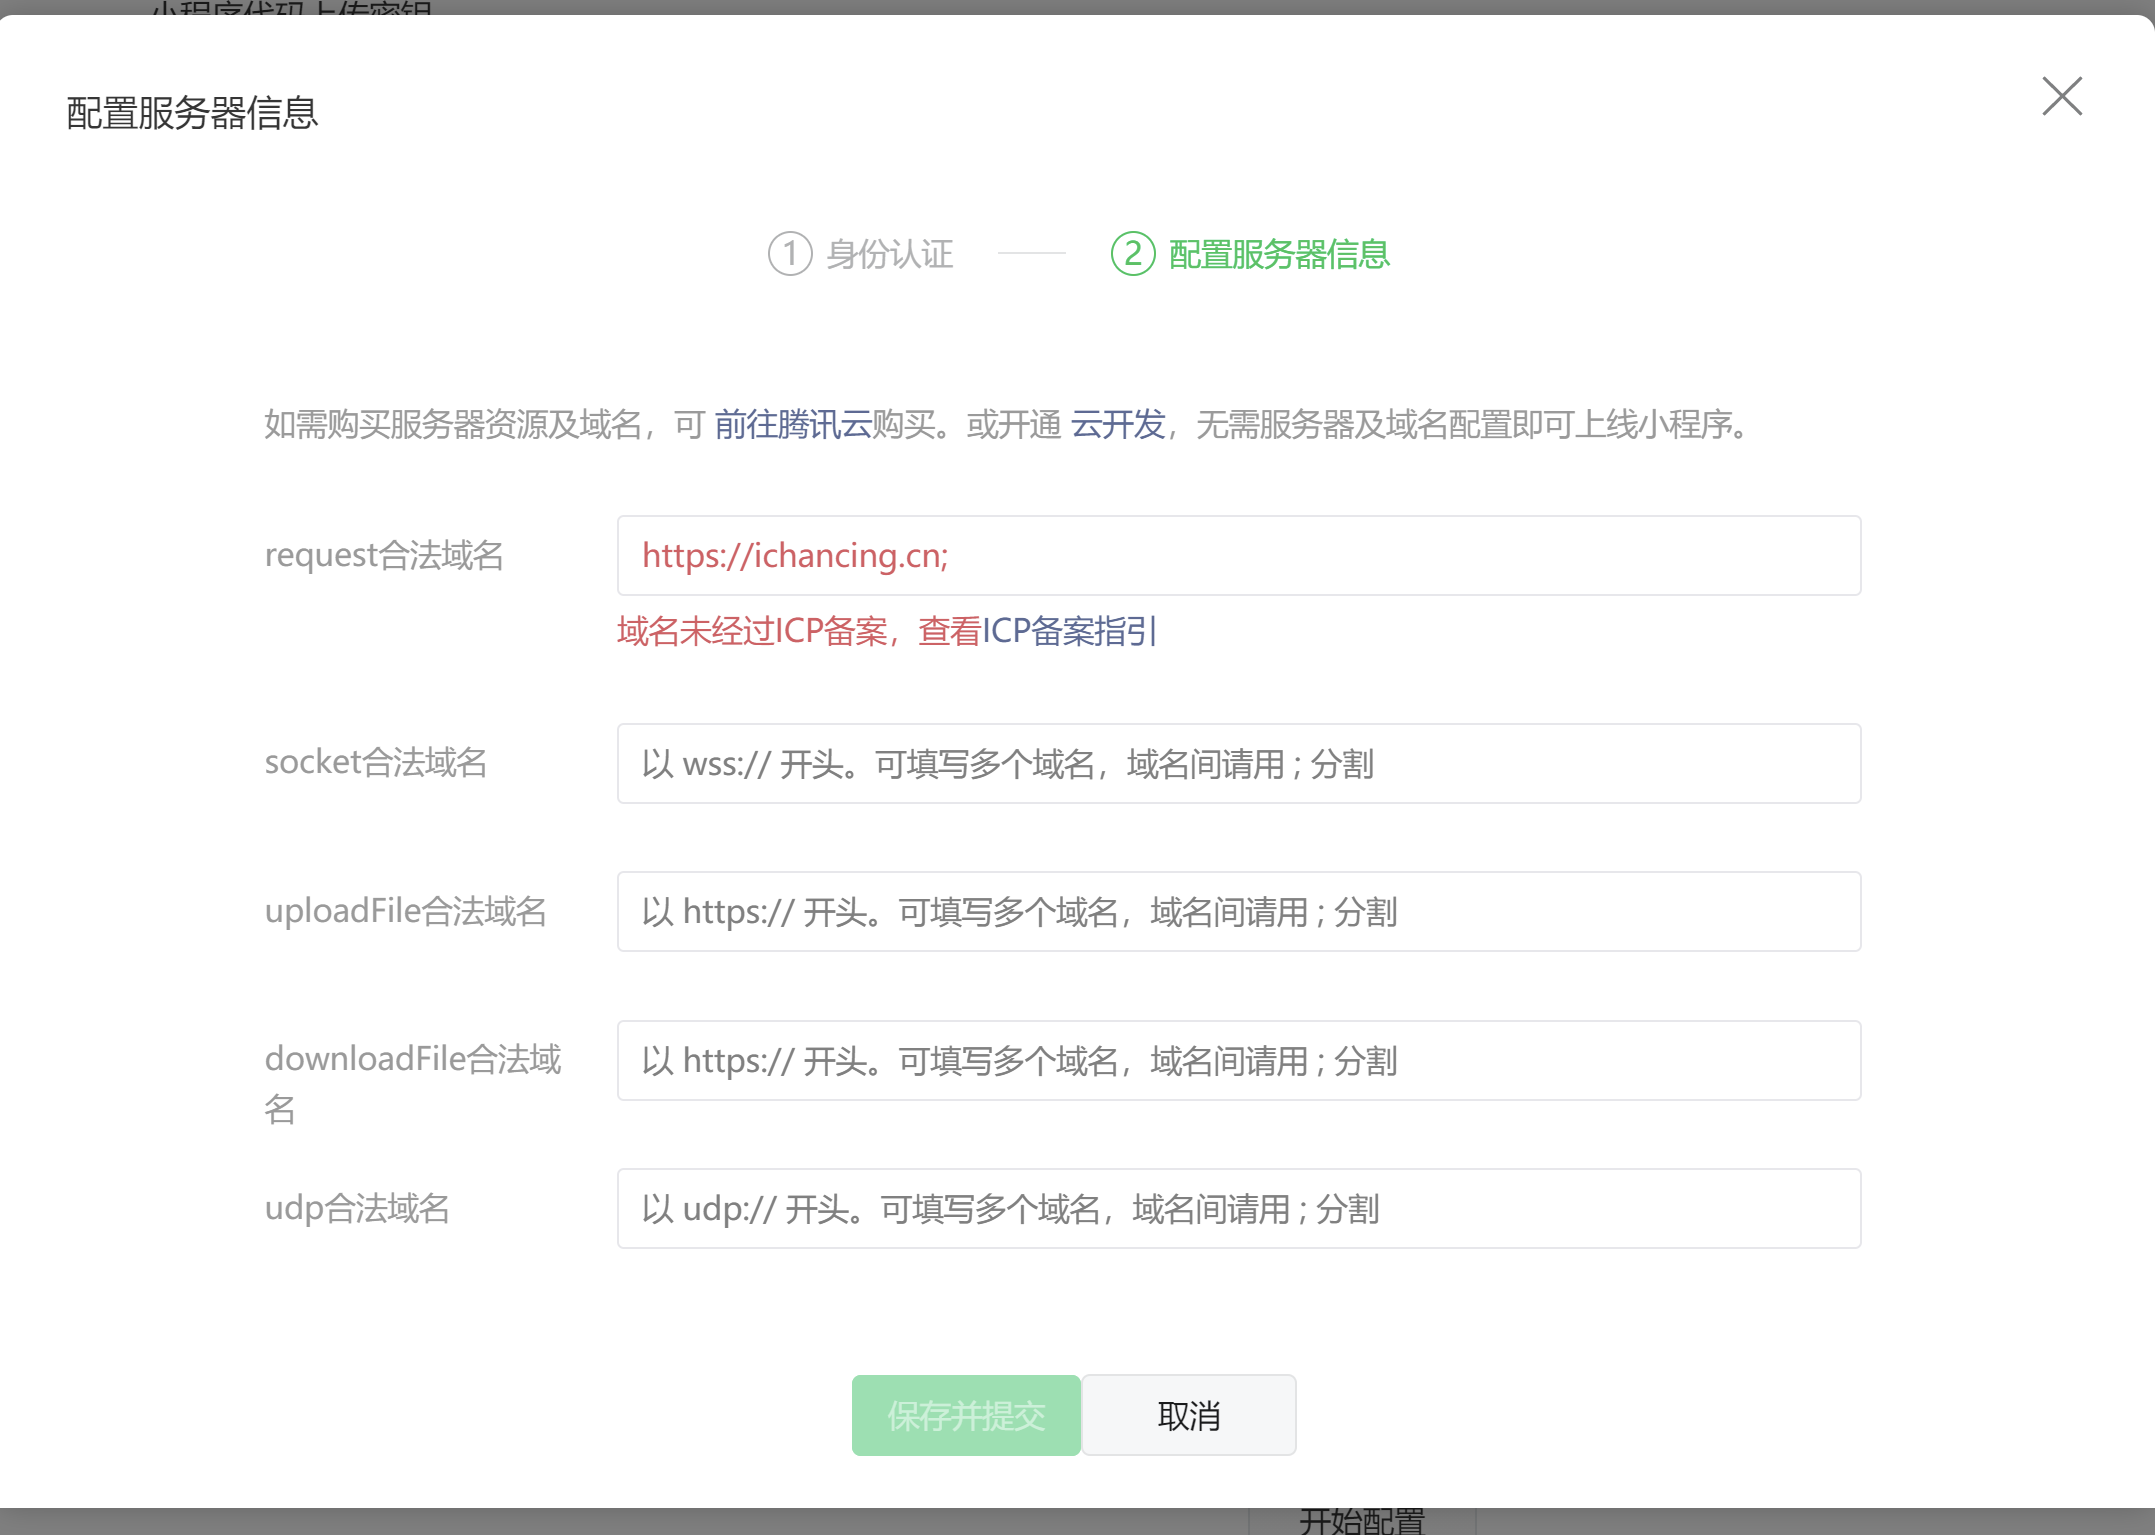Select the 身份认证 step label

tap(889, 254)
